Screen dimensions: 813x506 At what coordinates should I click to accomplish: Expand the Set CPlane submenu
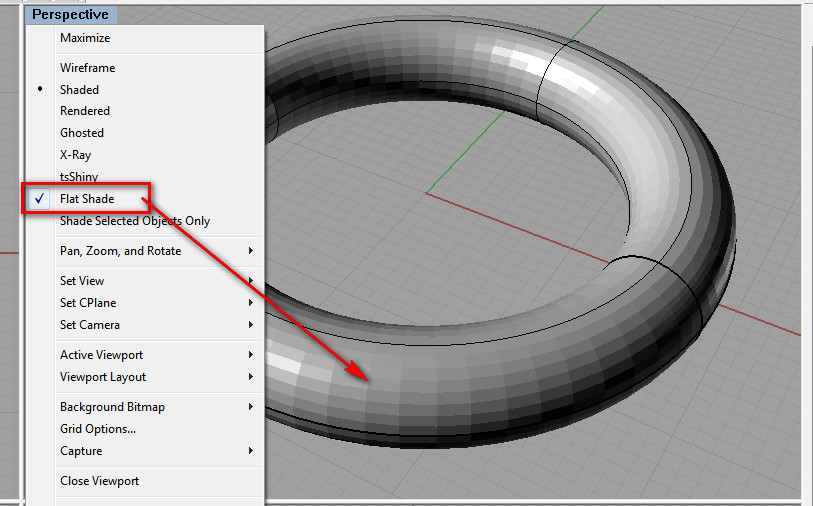coord(90,303)
